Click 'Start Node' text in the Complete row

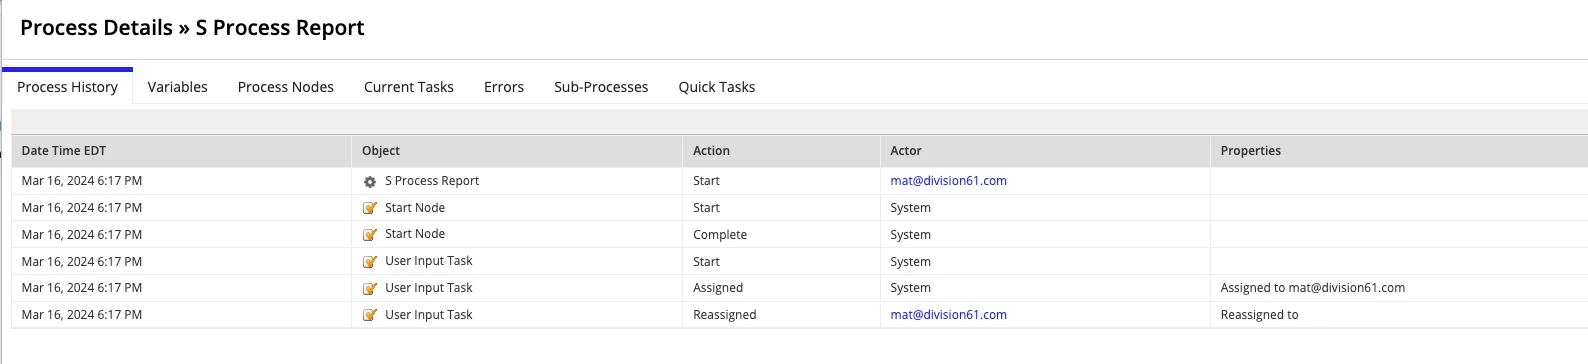coord(415,234)
